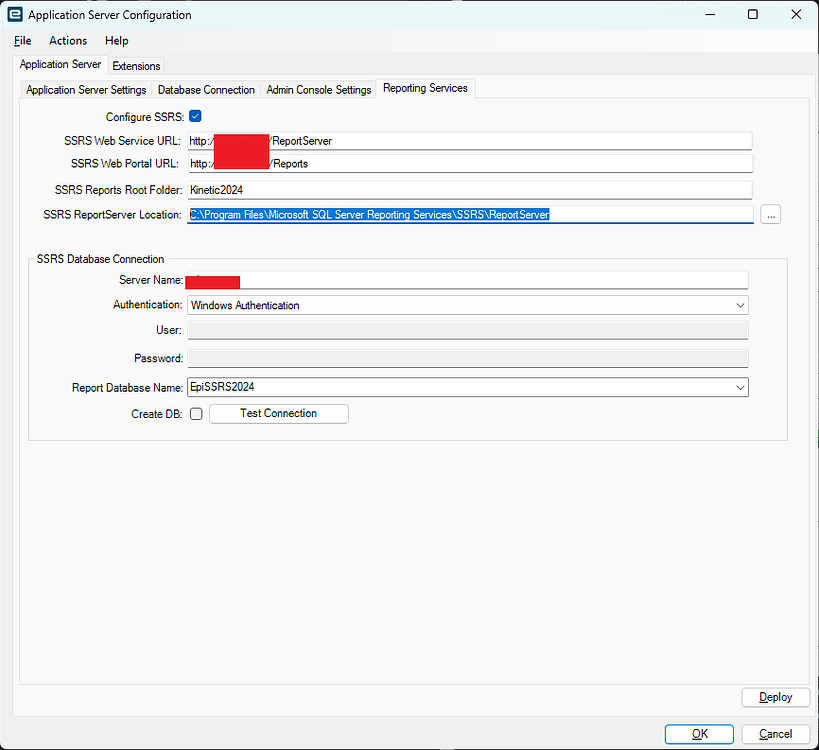Toggle the Configure SSRS checkbox
Image resolution: width=819 pixels, height=750 pixels.
coord(195,116)
